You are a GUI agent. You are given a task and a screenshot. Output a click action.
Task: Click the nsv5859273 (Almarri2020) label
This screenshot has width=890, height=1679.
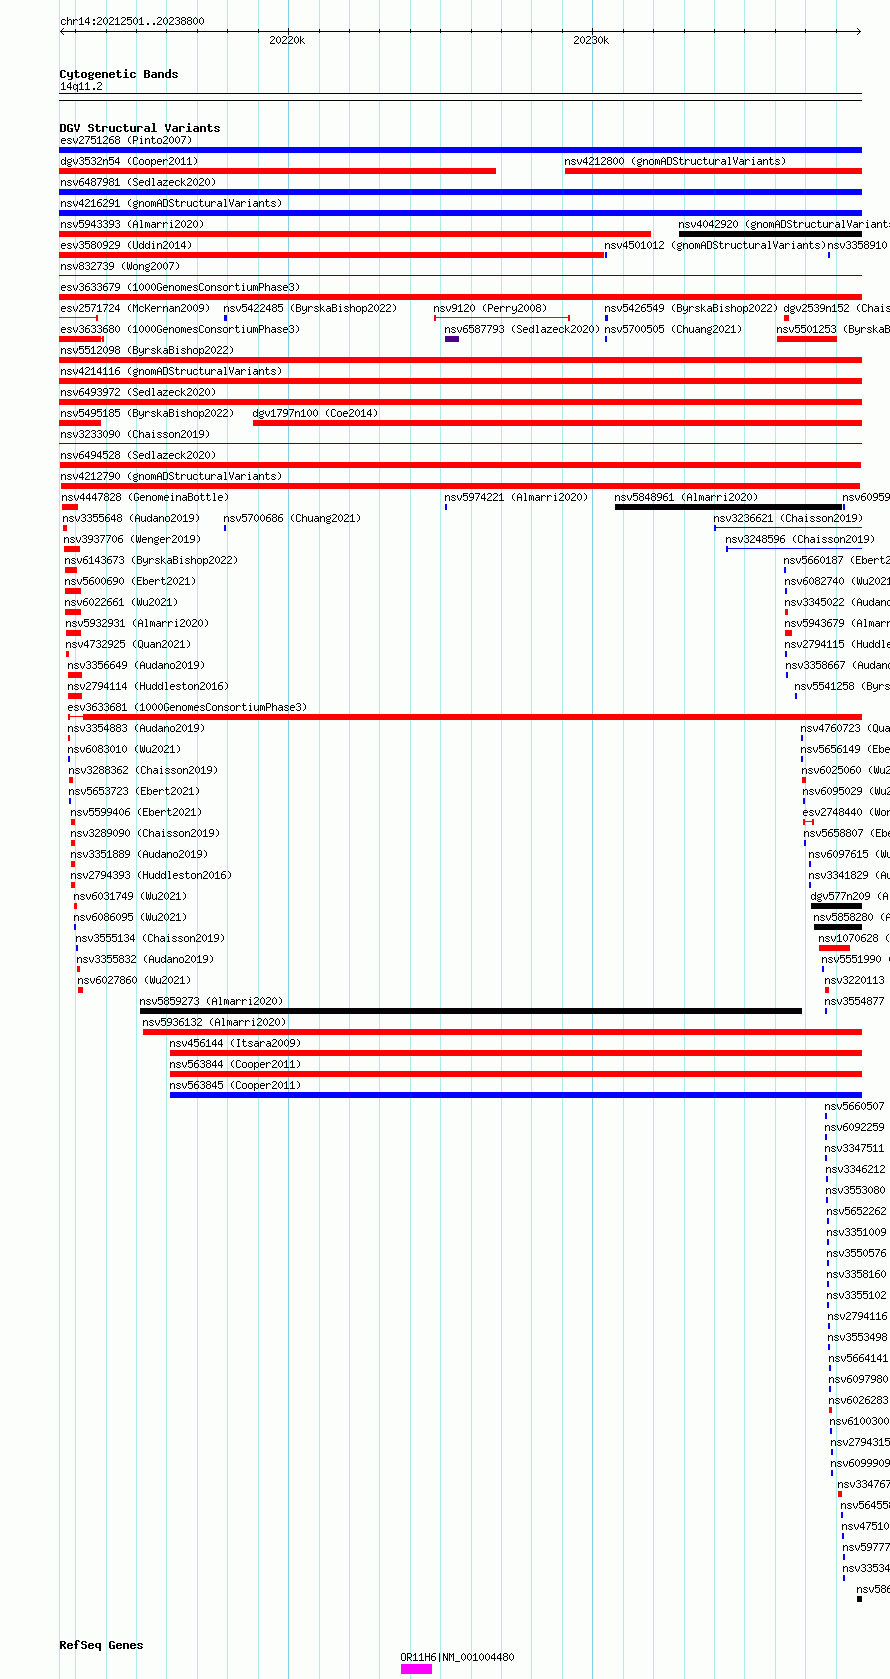click(x=211, y=1001)
